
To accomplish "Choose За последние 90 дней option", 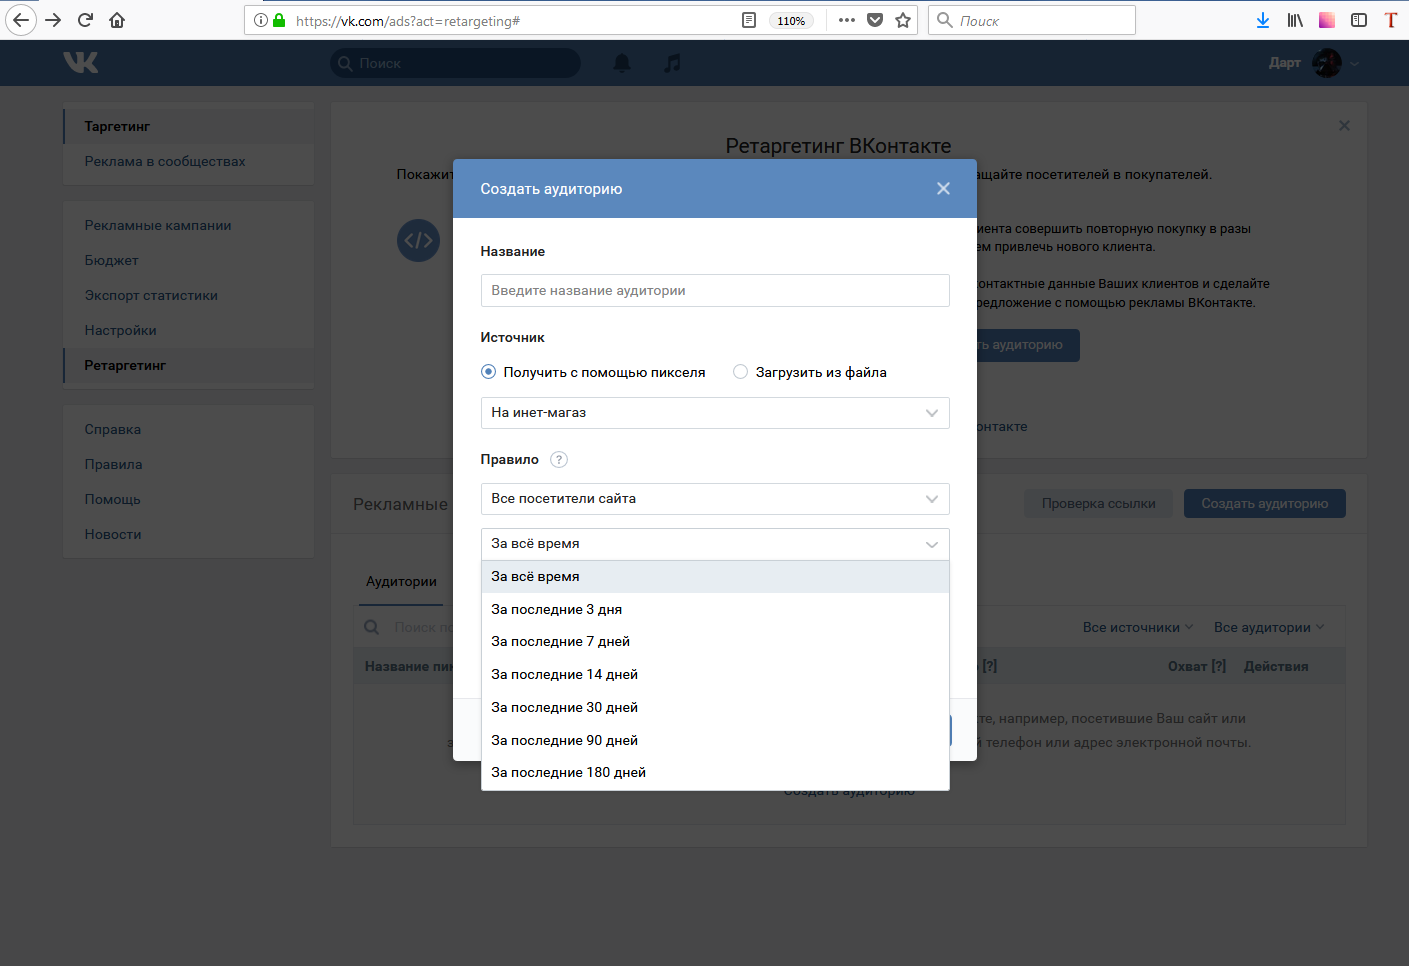I will click(715, 740).
